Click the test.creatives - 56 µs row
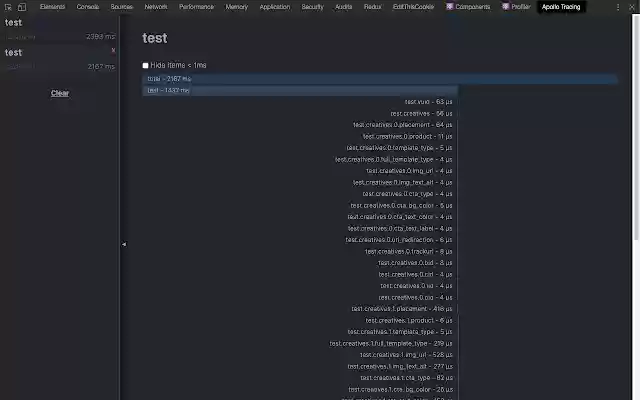 tap(421, 113)
